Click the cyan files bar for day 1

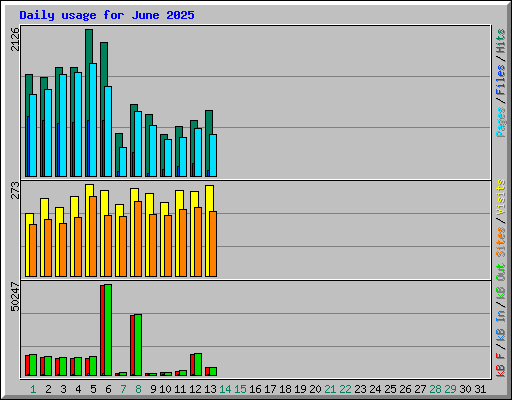pos(33,135)
